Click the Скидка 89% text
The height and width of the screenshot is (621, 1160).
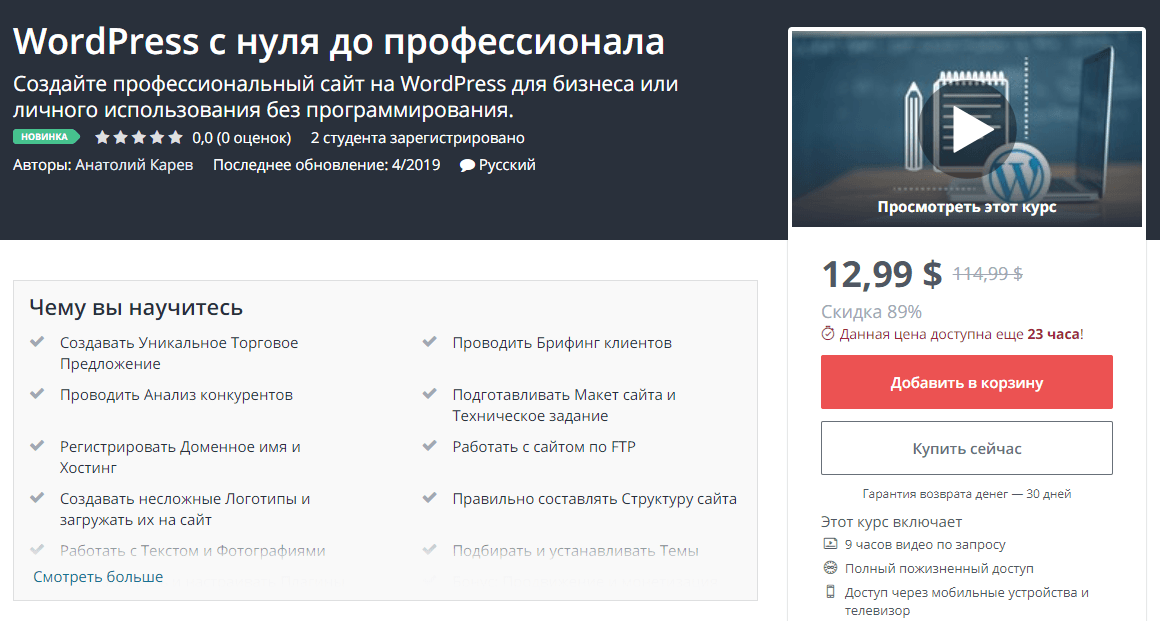tap(871, 312)
